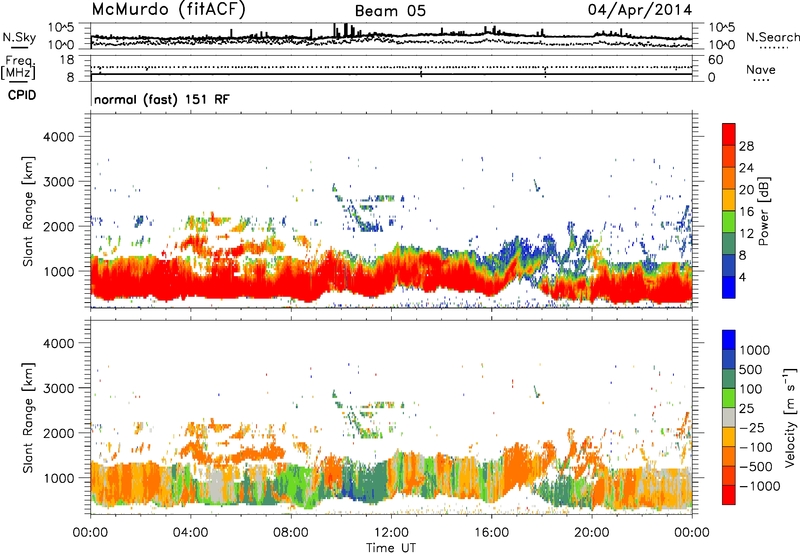Screen dimensions: 800x554
Task: Click the 3000 tick of velocity panel
Action: [59, 388]
